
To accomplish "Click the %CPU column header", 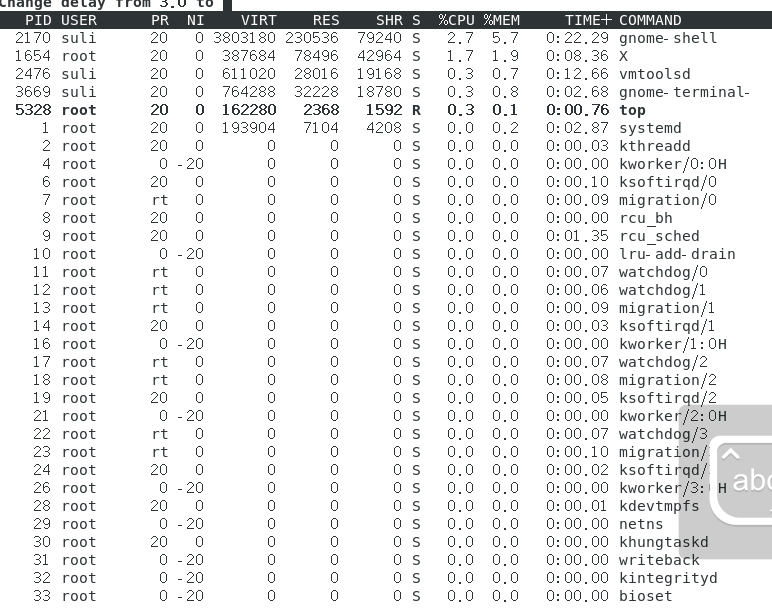I will point(456,20).
